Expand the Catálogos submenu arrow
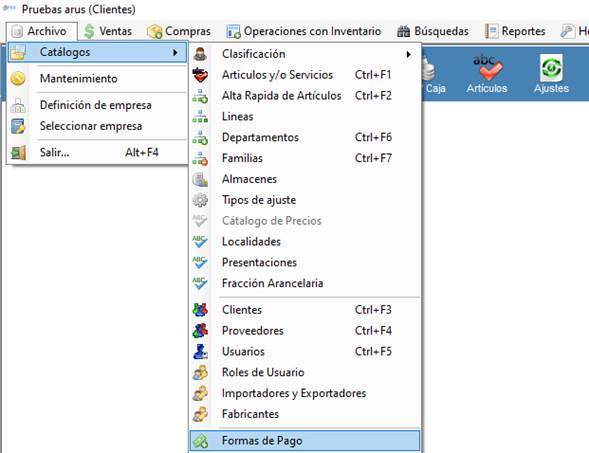589x453 pixels. [175, 52]
